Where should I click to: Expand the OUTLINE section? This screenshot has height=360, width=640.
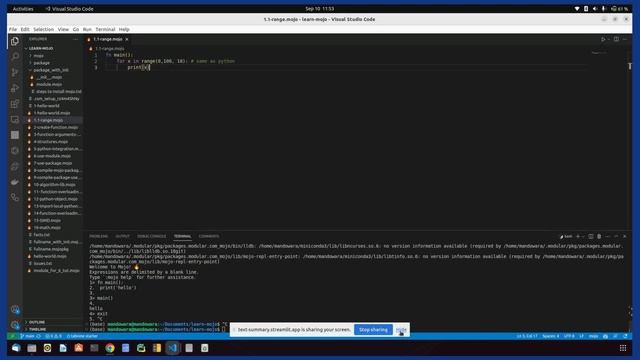37,322
